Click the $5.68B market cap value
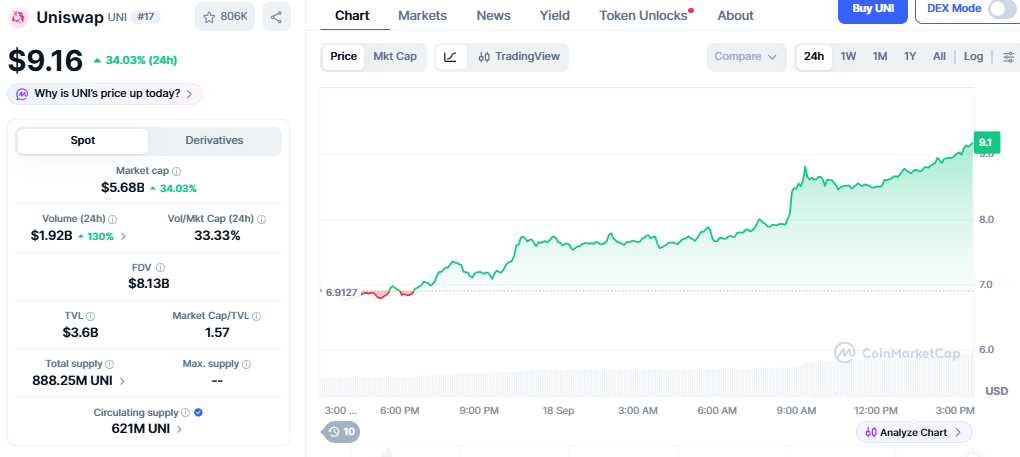Screen dimensions: 1020x457 (122, 188)
